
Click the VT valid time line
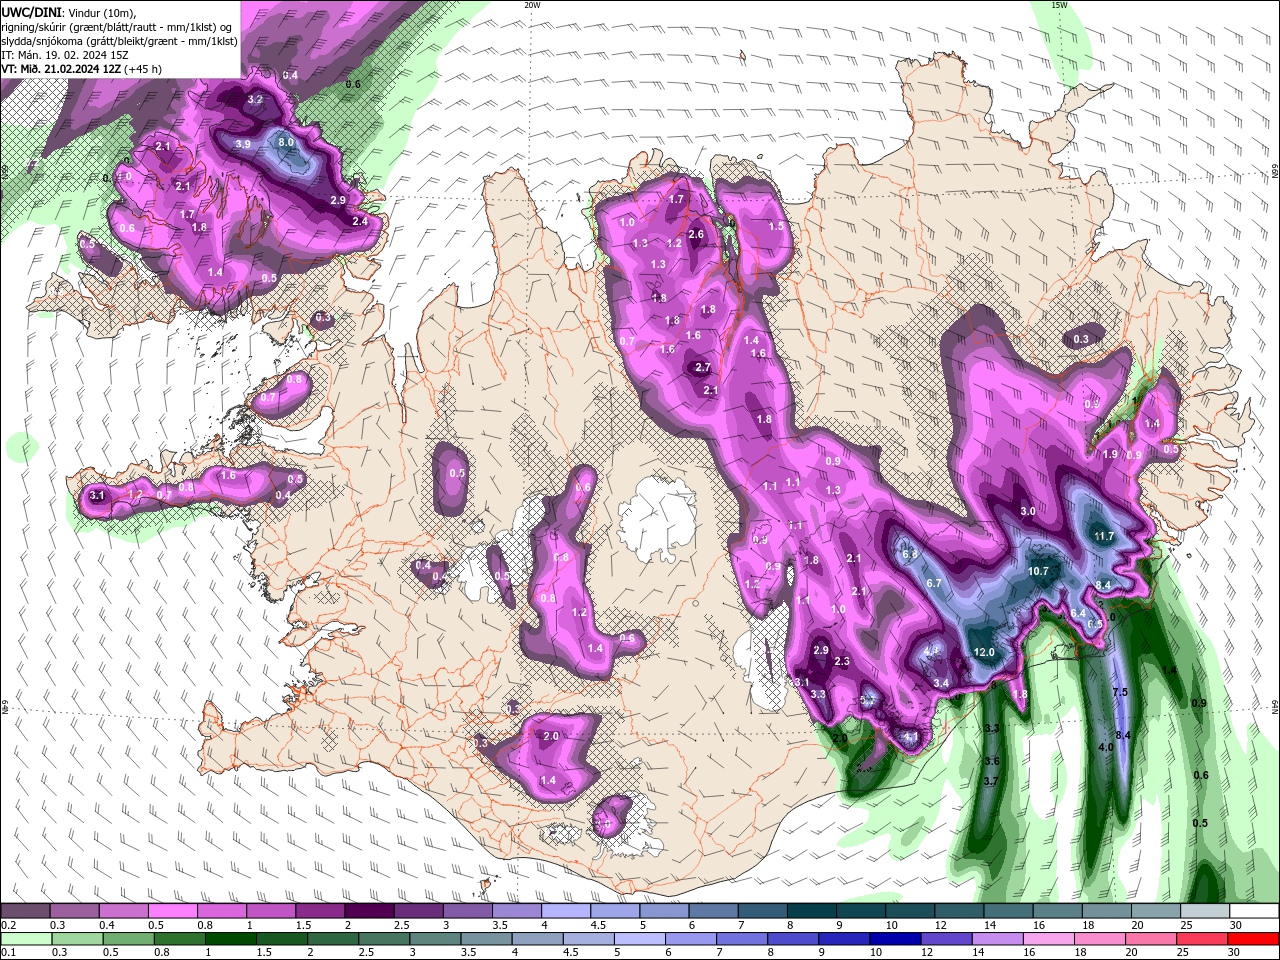click(81, 69)
